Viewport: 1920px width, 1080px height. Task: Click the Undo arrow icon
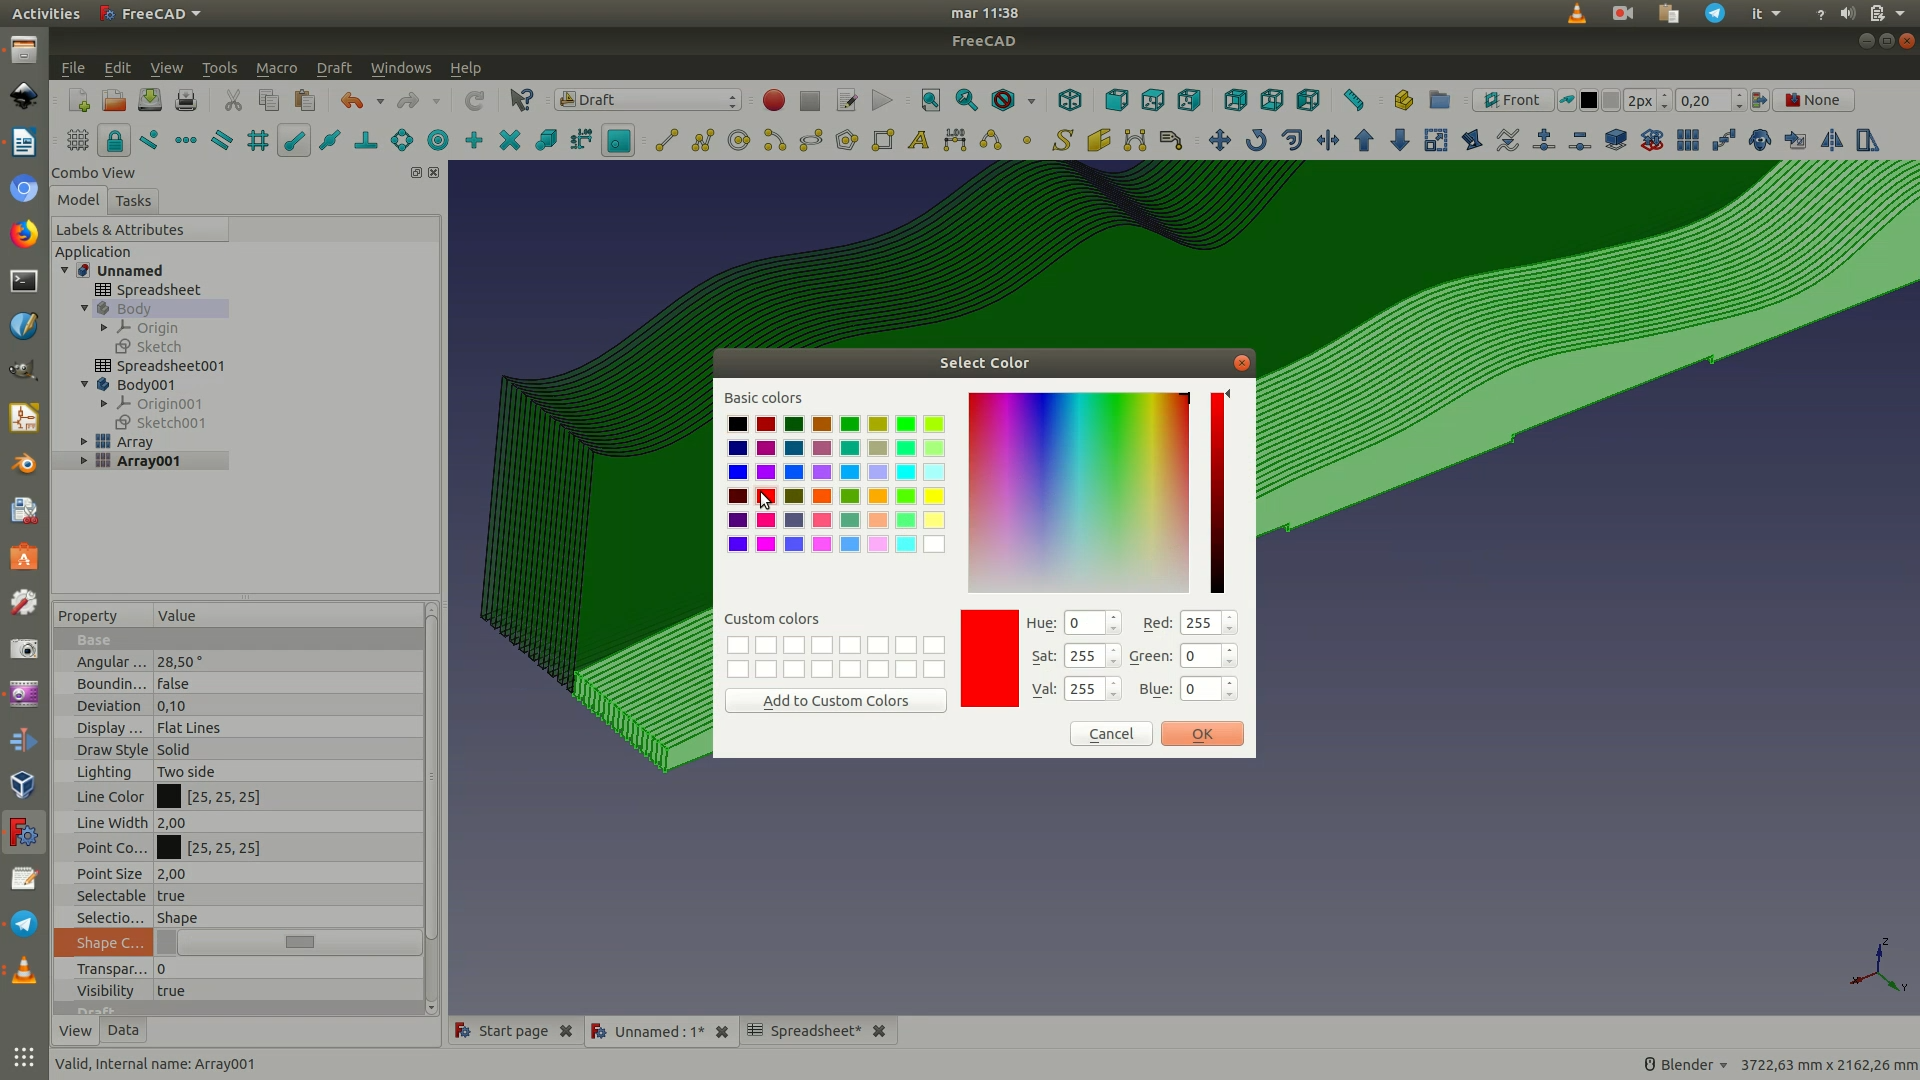351,100
